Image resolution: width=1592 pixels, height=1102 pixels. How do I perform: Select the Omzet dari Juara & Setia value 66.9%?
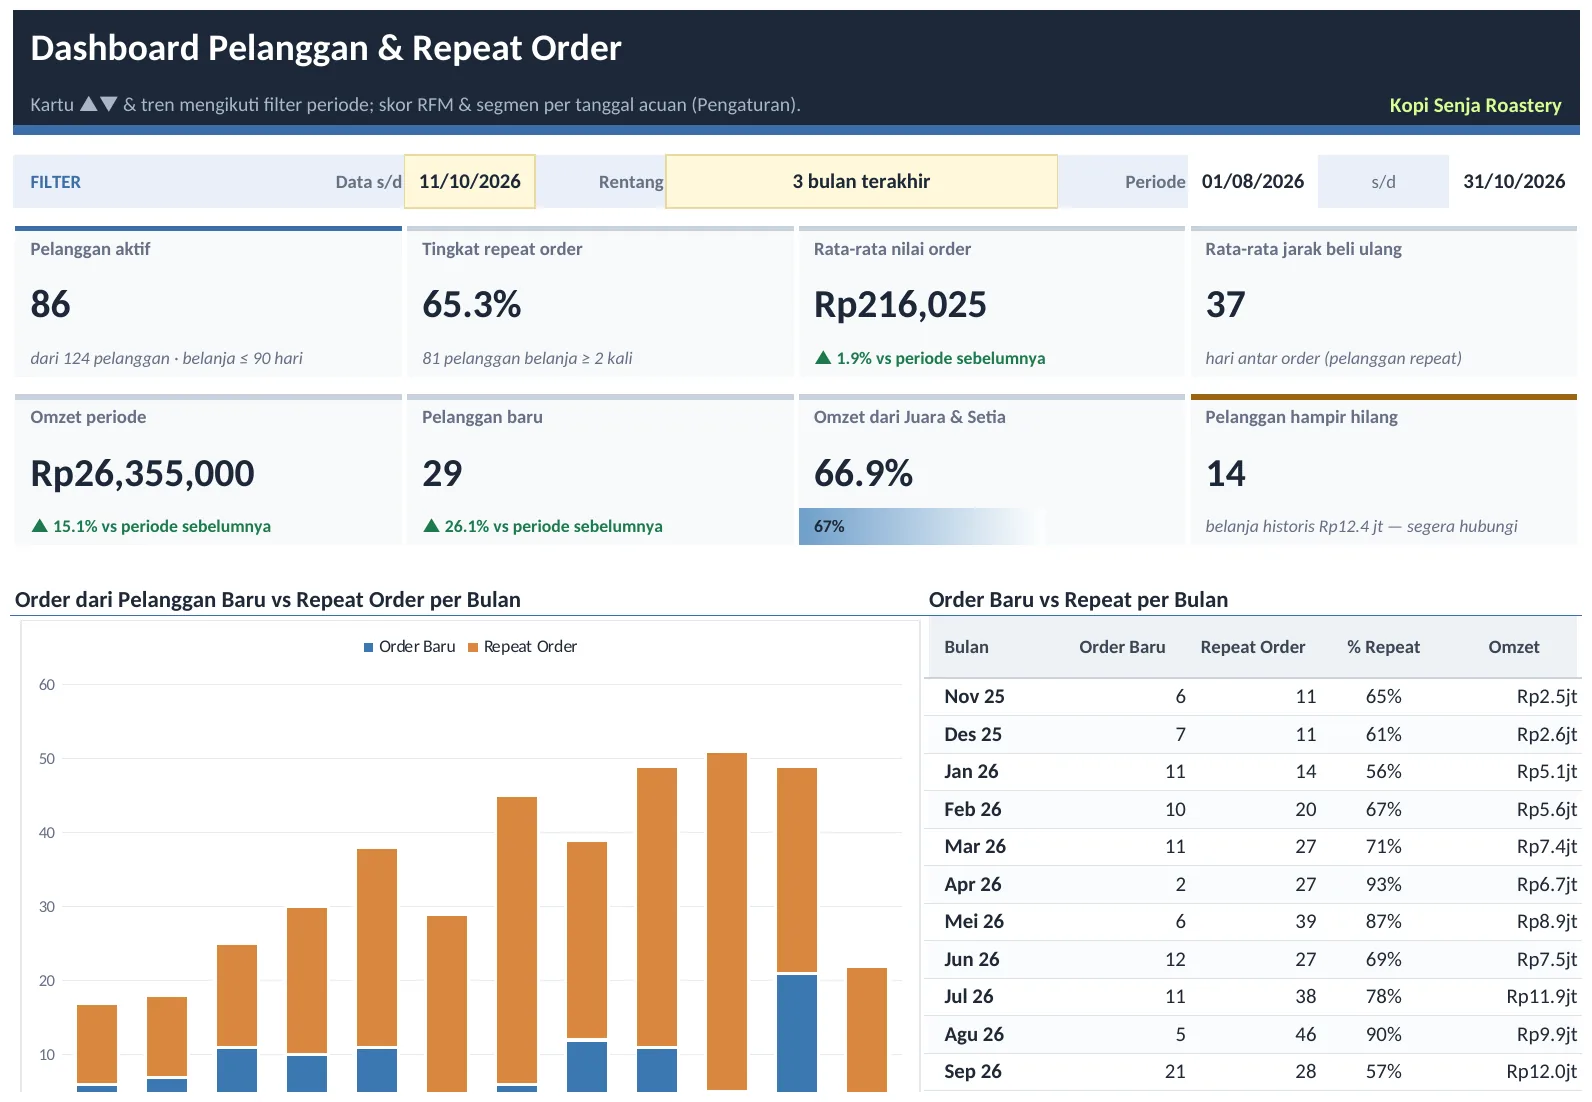(864, 473)
